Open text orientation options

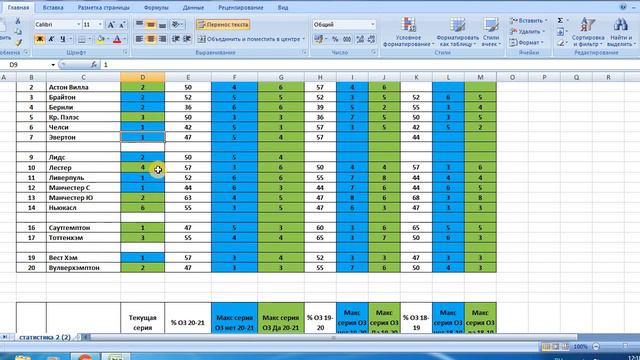176,25
